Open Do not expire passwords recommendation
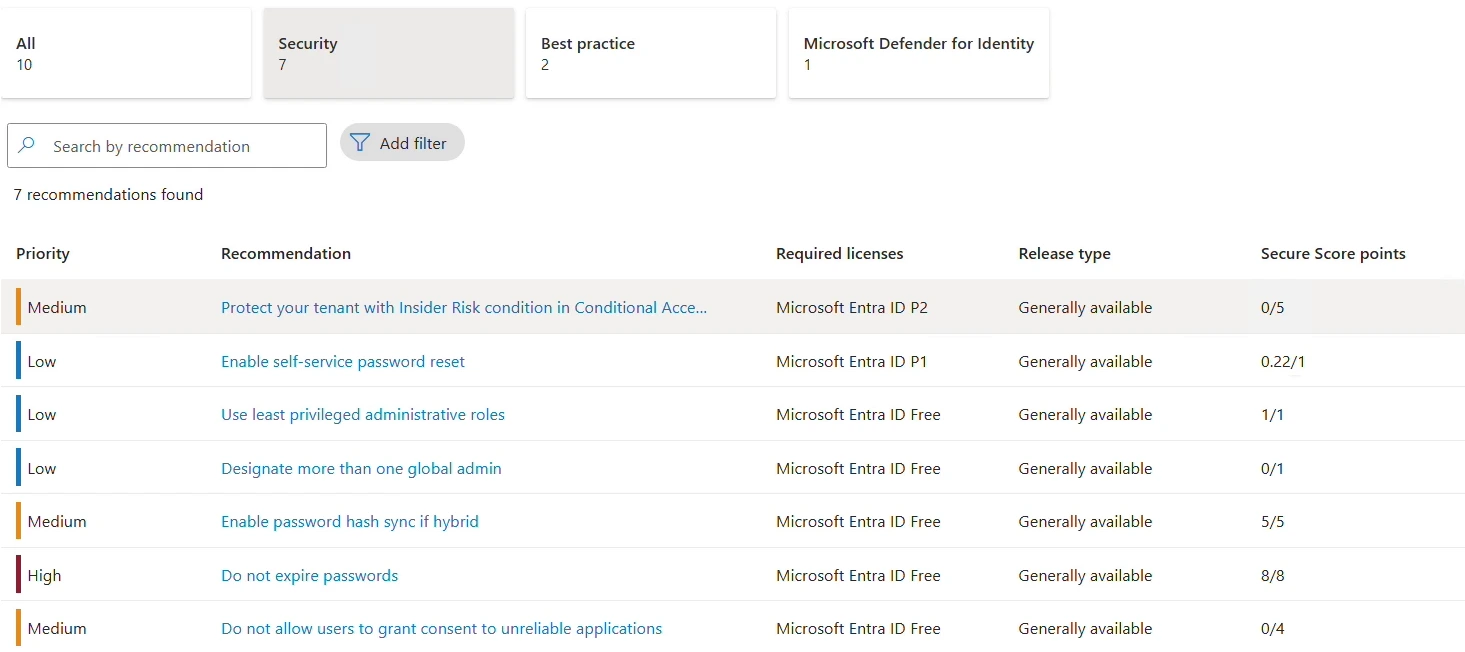The height and width of the screenshot is (652, 1465). pos(309,575)
